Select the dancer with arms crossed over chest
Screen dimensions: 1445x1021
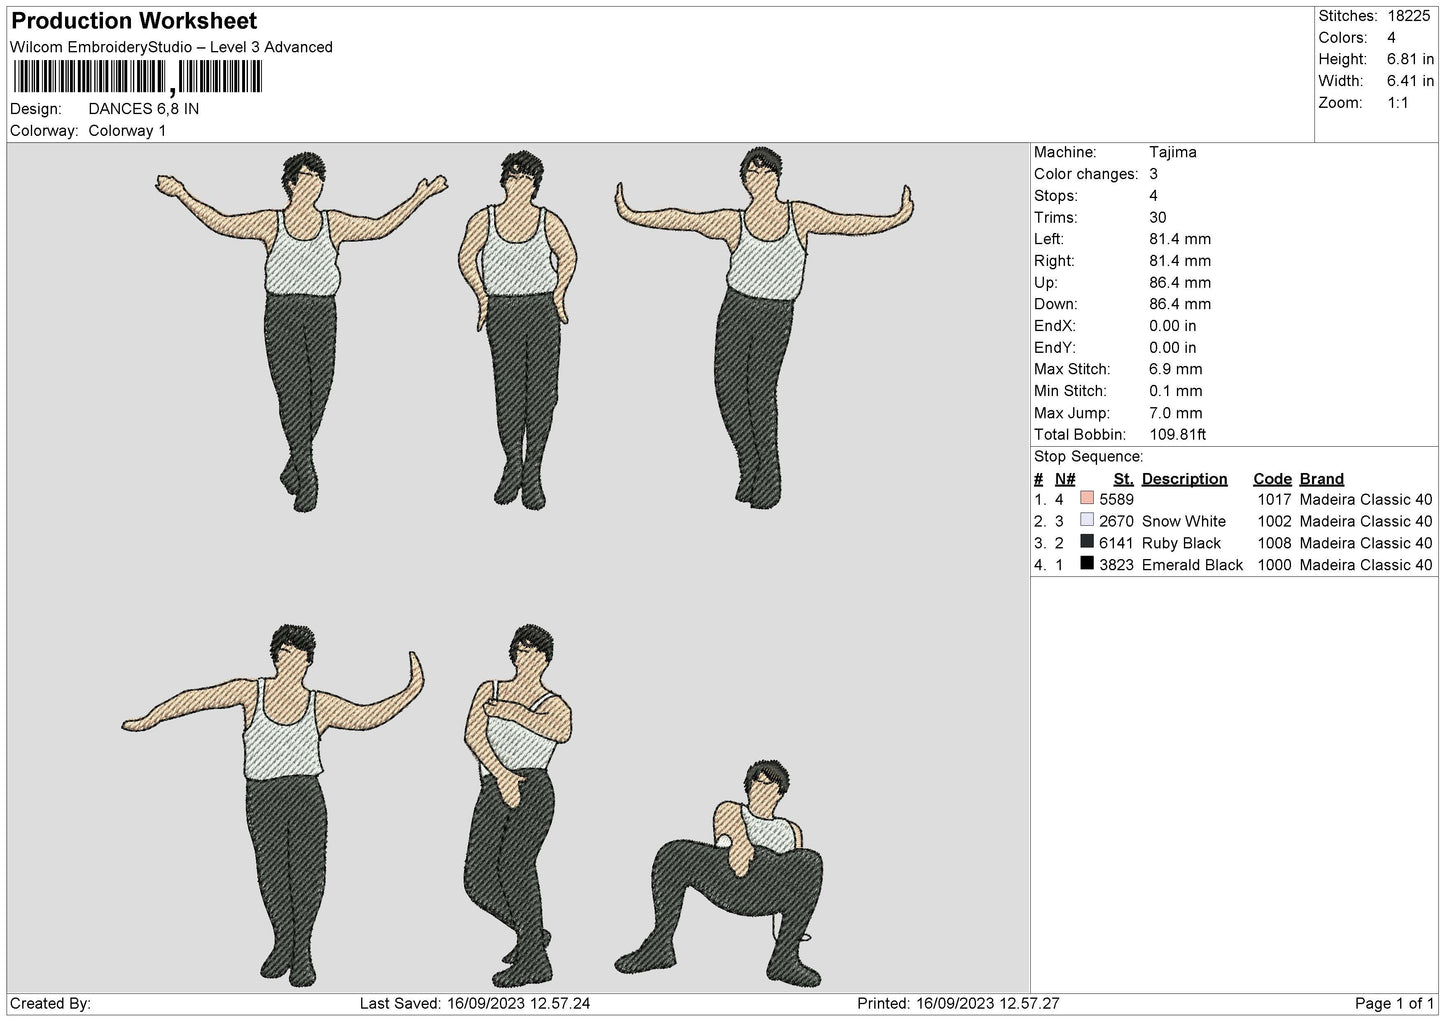click(x=517, y=806)
